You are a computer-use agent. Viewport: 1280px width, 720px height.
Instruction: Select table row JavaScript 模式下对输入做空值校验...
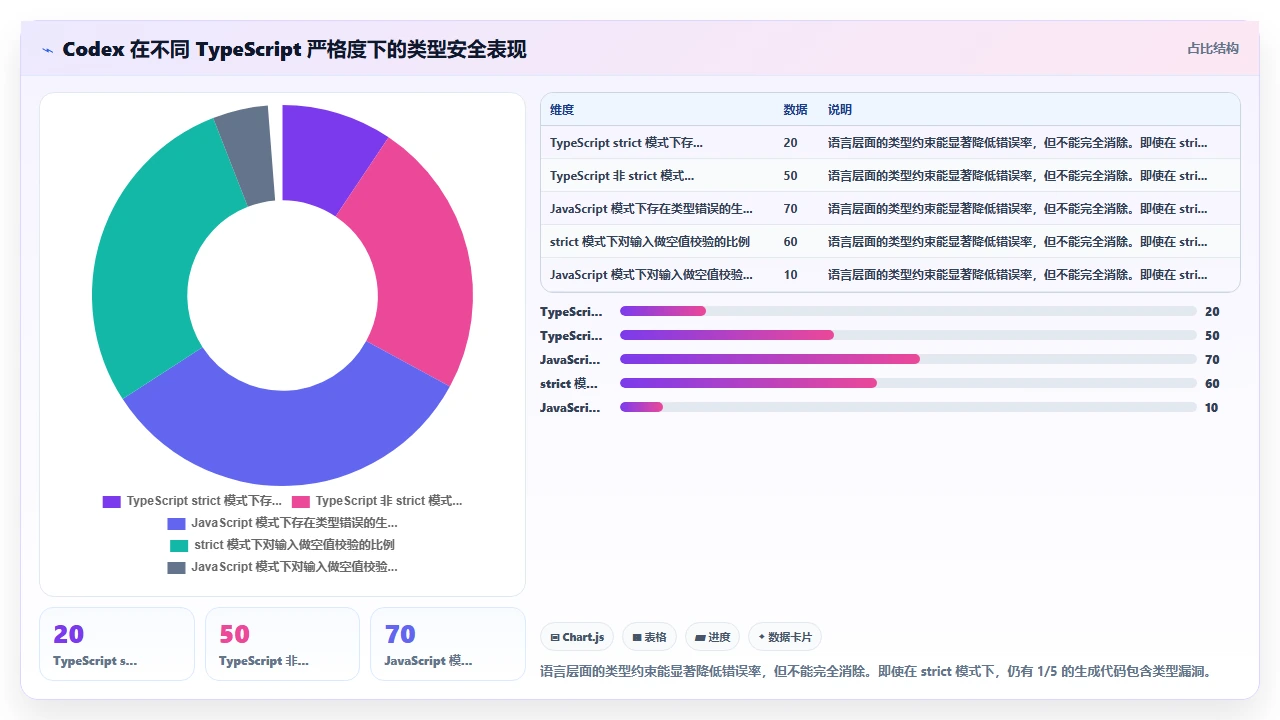point(890,275)
